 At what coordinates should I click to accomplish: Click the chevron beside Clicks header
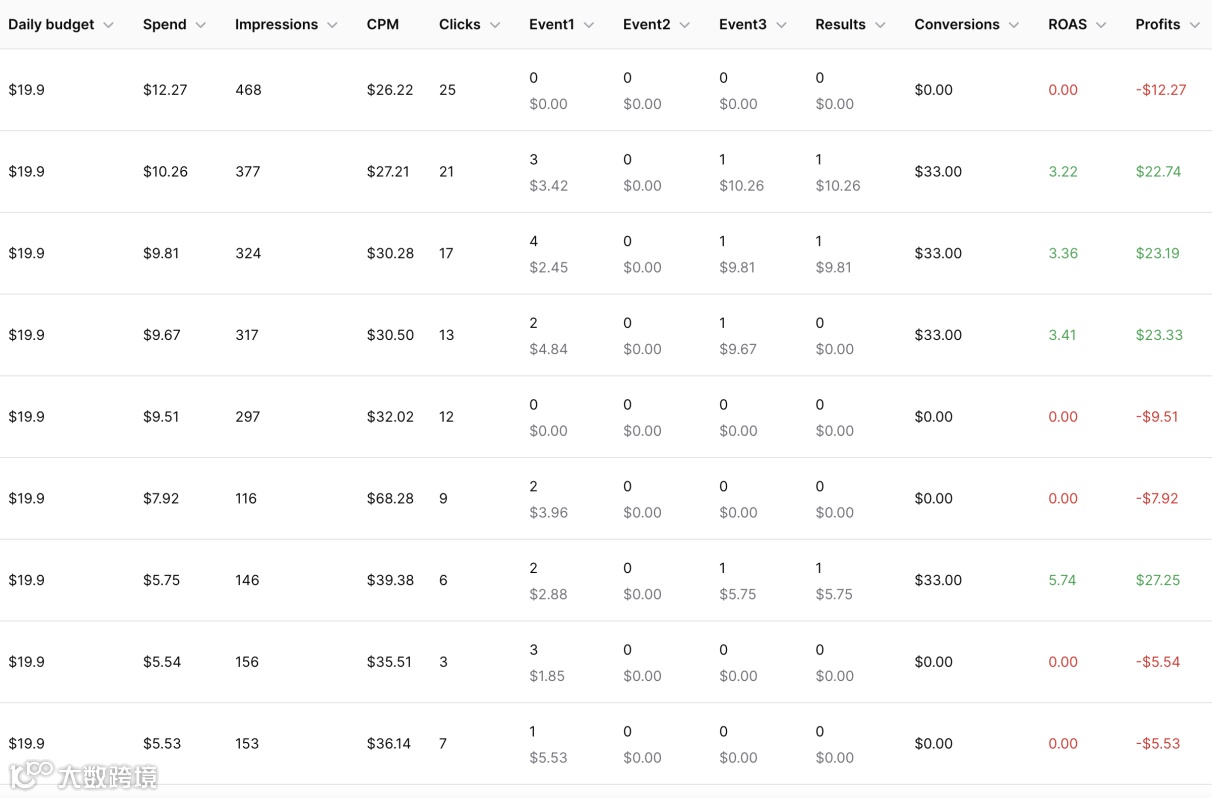[x=495, y=25]
